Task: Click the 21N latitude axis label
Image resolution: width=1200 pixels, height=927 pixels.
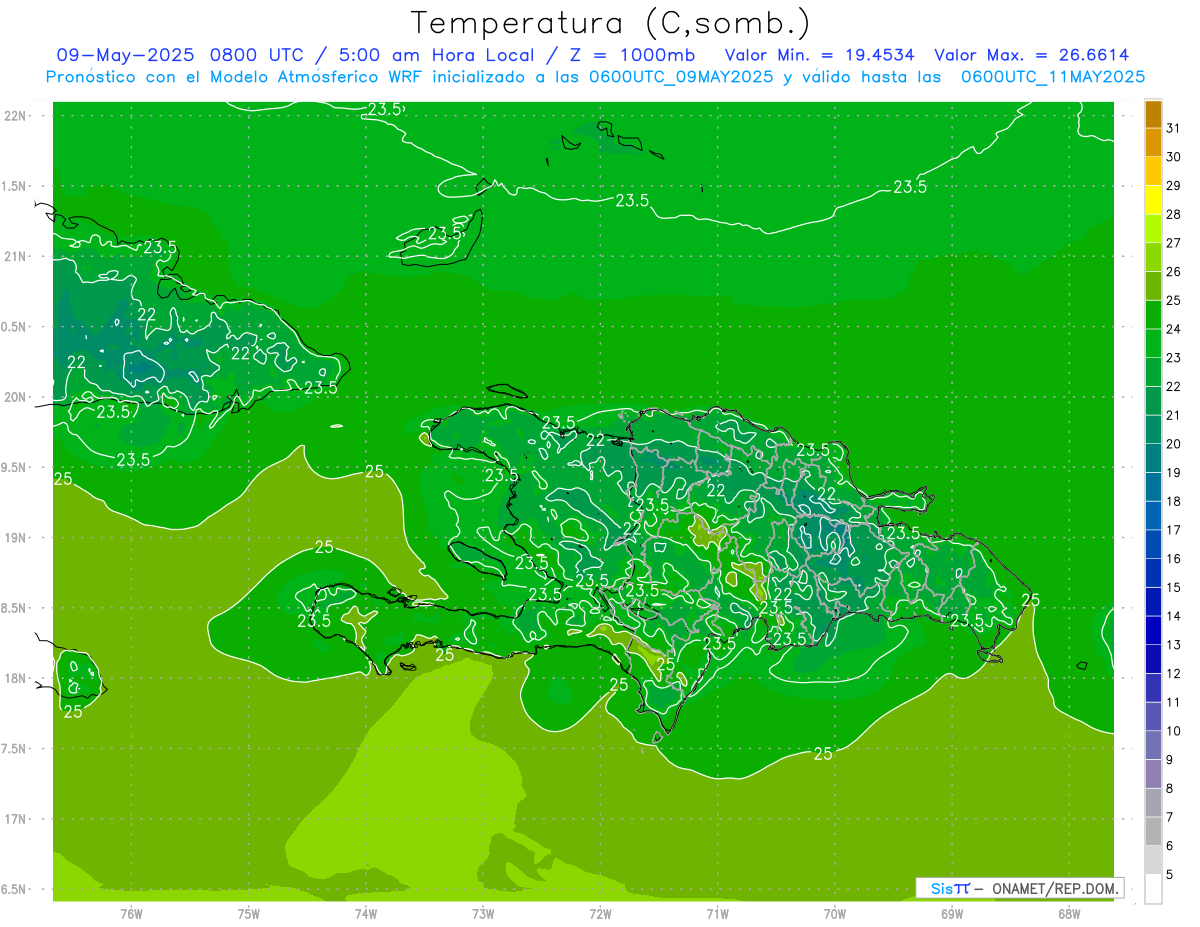Action: (16, 256)
